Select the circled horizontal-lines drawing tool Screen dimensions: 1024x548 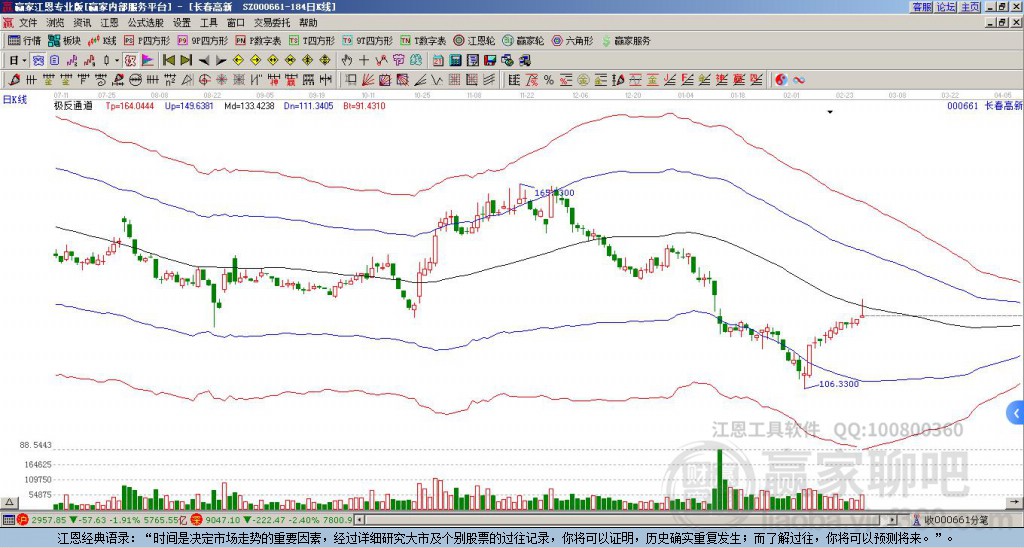coord(135,80)
